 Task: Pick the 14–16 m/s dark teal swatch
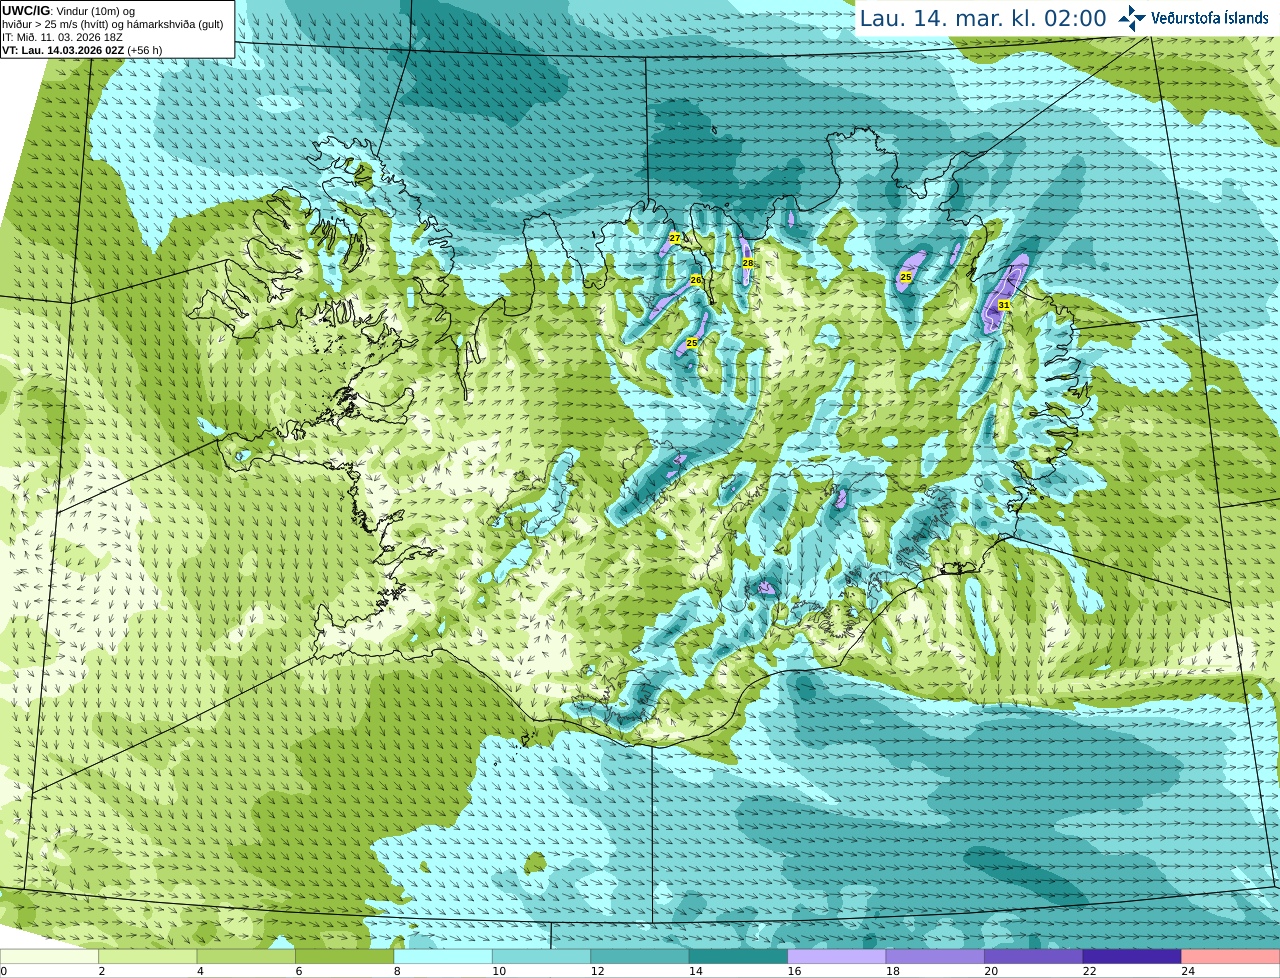point(739,956)
